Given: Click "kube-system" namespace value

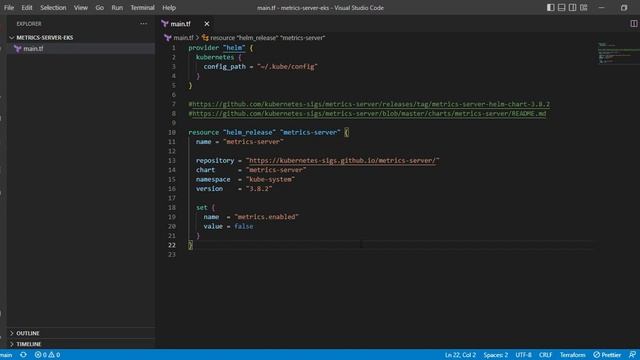Looking at the screenshot, I should coord(270,179).
